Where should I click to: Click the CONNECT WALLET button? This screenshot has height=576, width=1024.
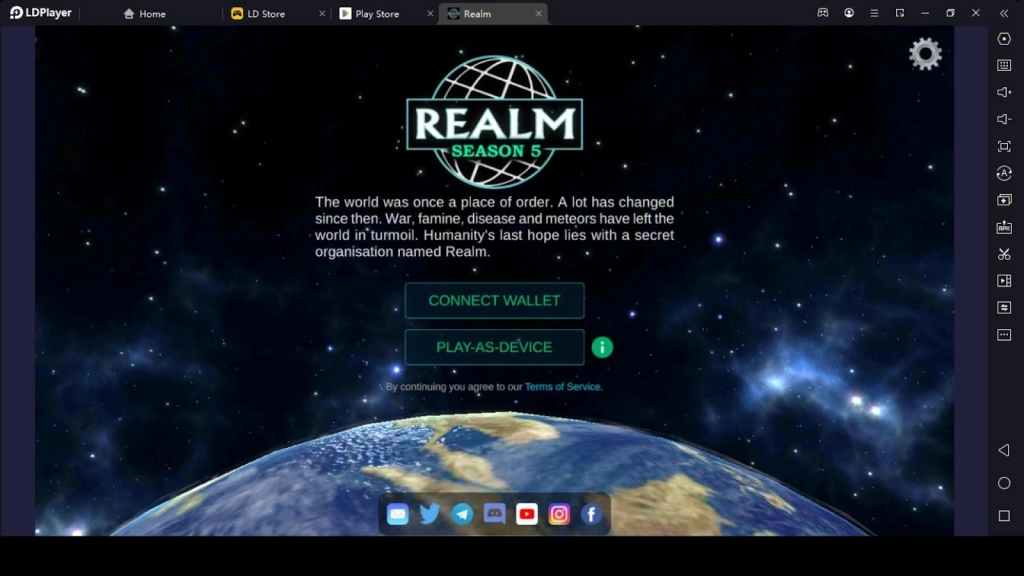[x=494, y=300]
